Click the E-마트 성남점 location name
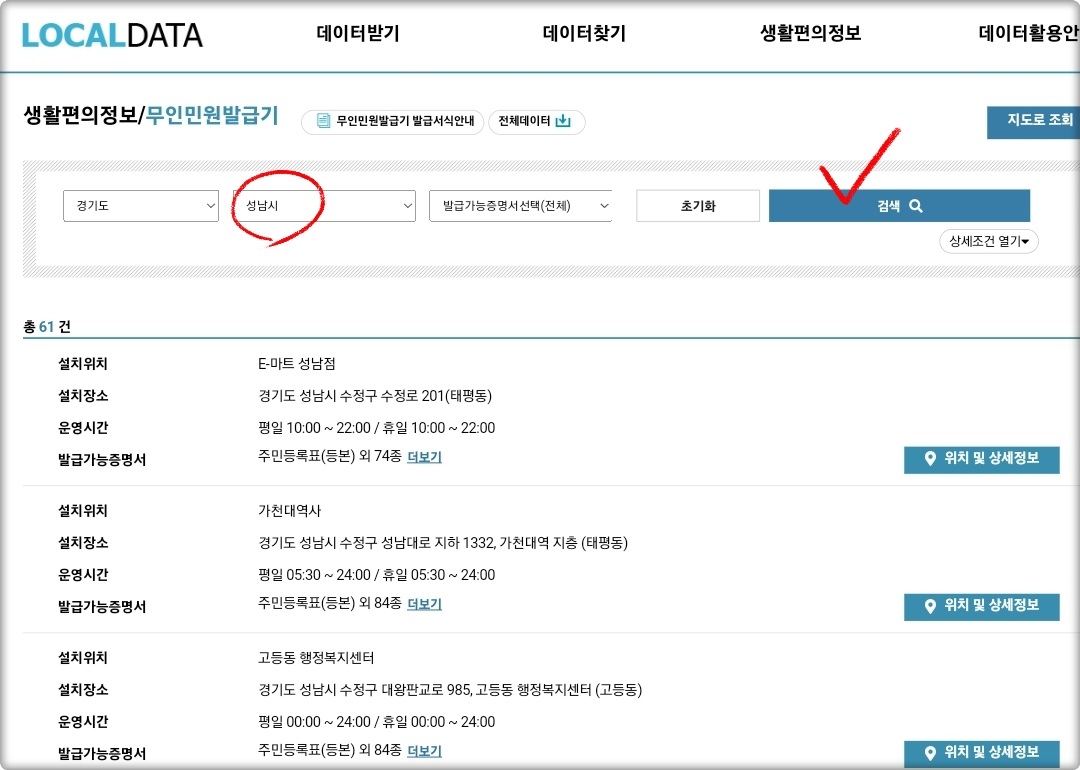This screenshot has width=1080, height=770. click(x=297, y=364)
